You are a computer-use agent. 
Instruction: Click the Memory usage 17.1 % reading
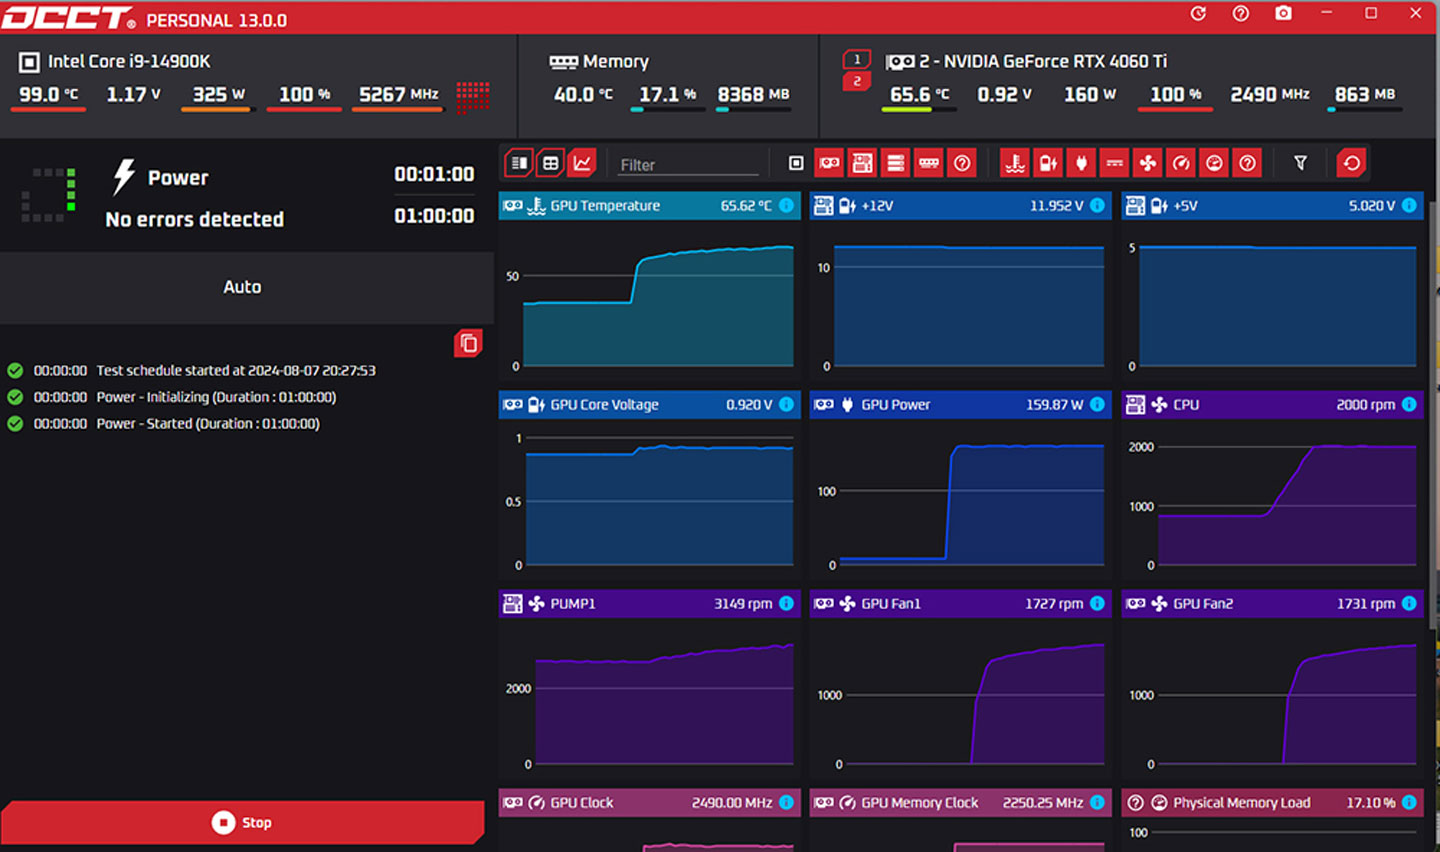pyautogui.click(x=667, y=94)
